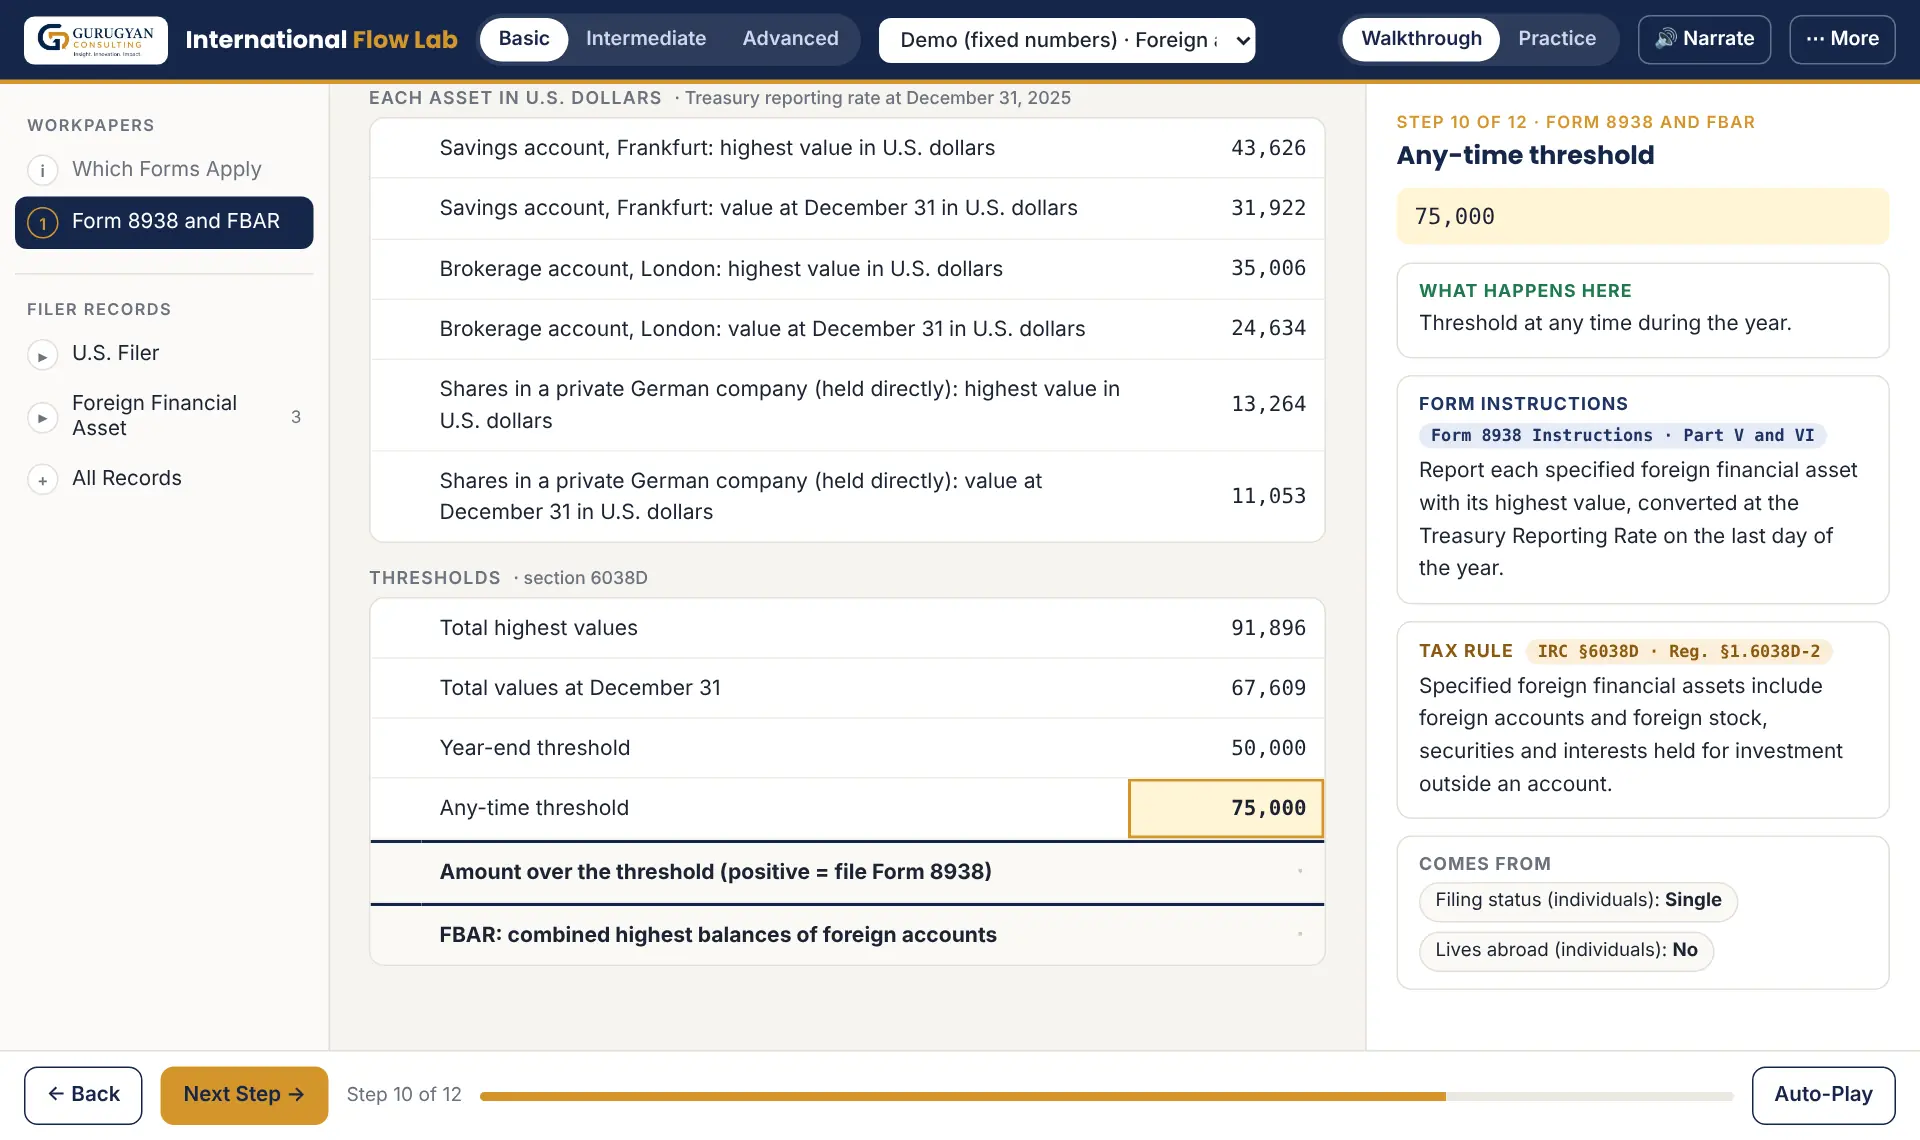Click the Total highest values 91,896 row
Viewport: 1920px width, 1140px height.
click(847, 628)
